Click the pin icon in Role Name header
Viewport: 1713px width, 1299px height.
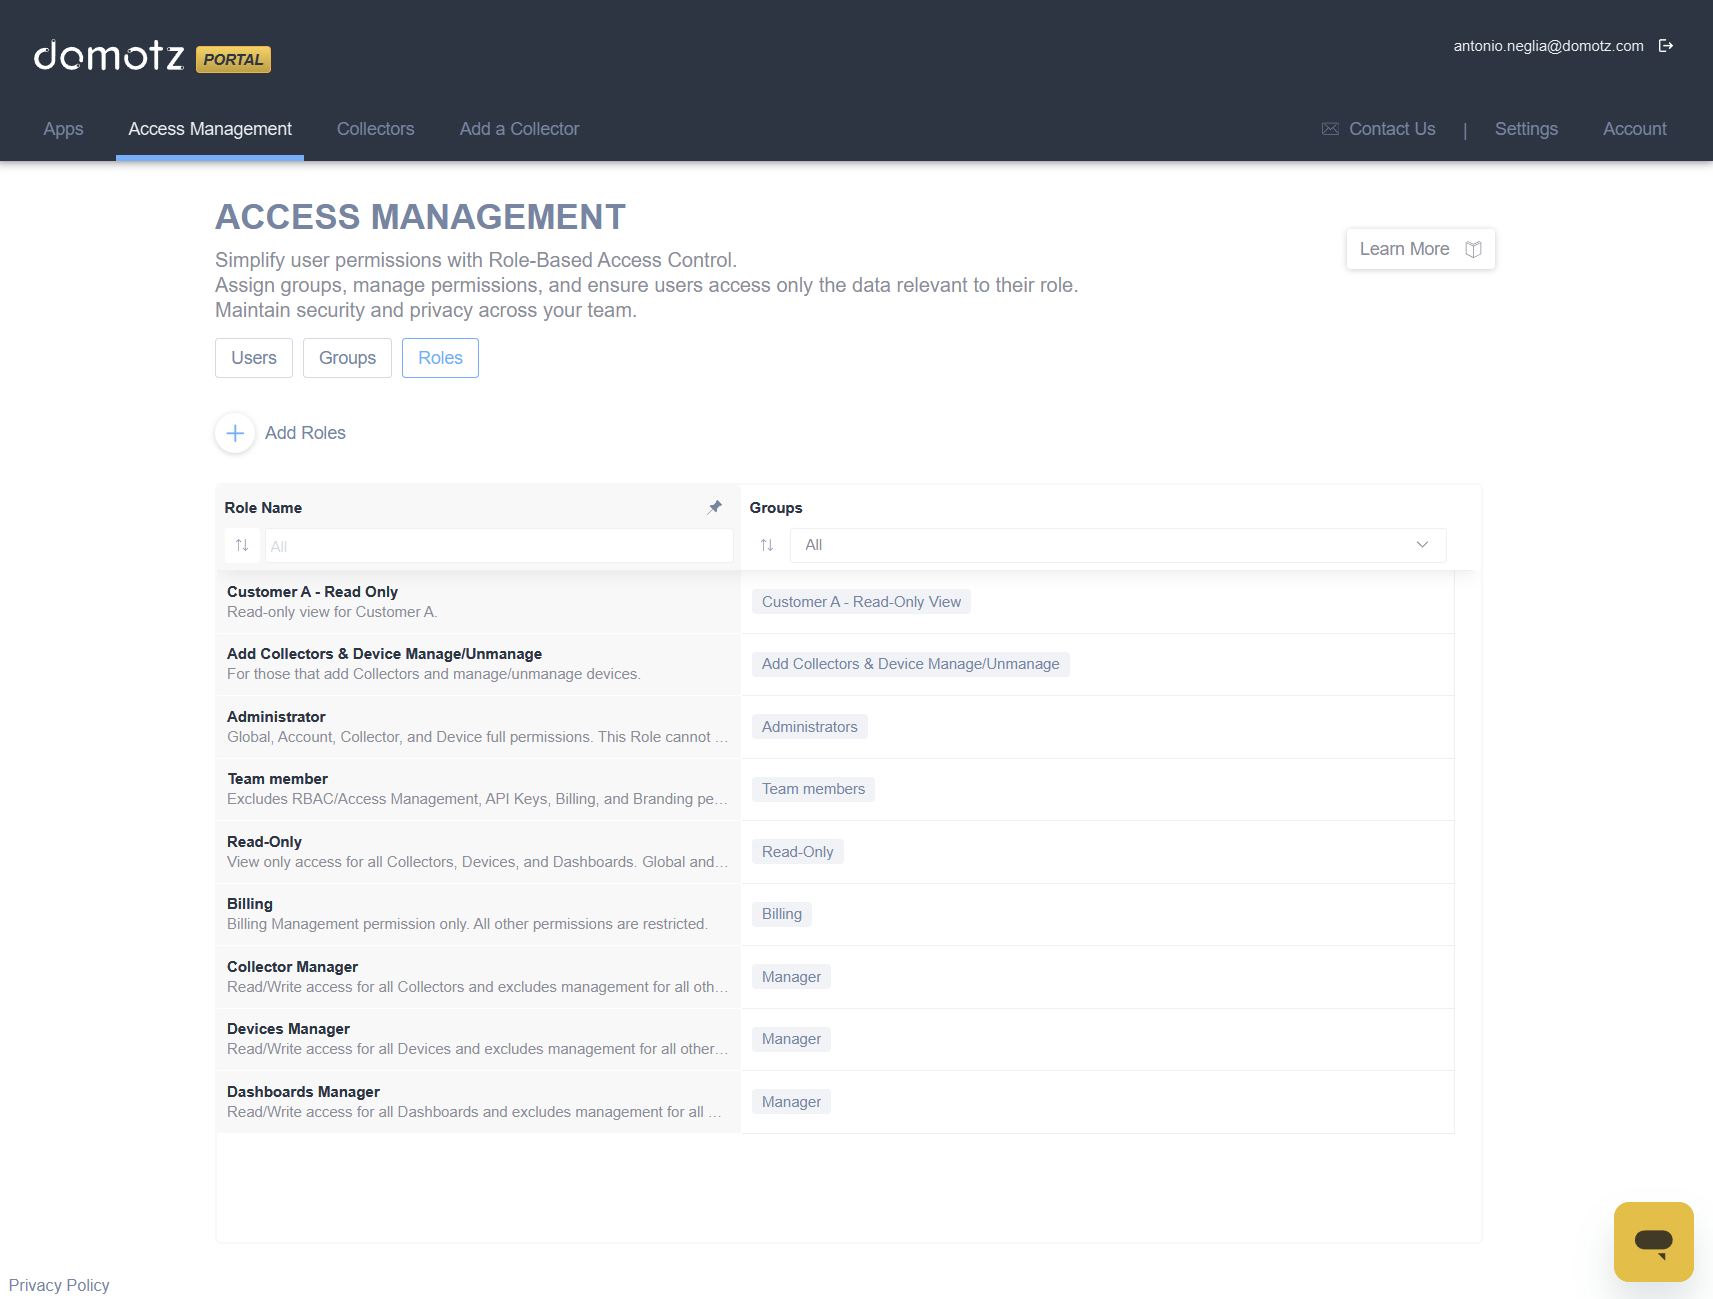(x=714, y=507)
